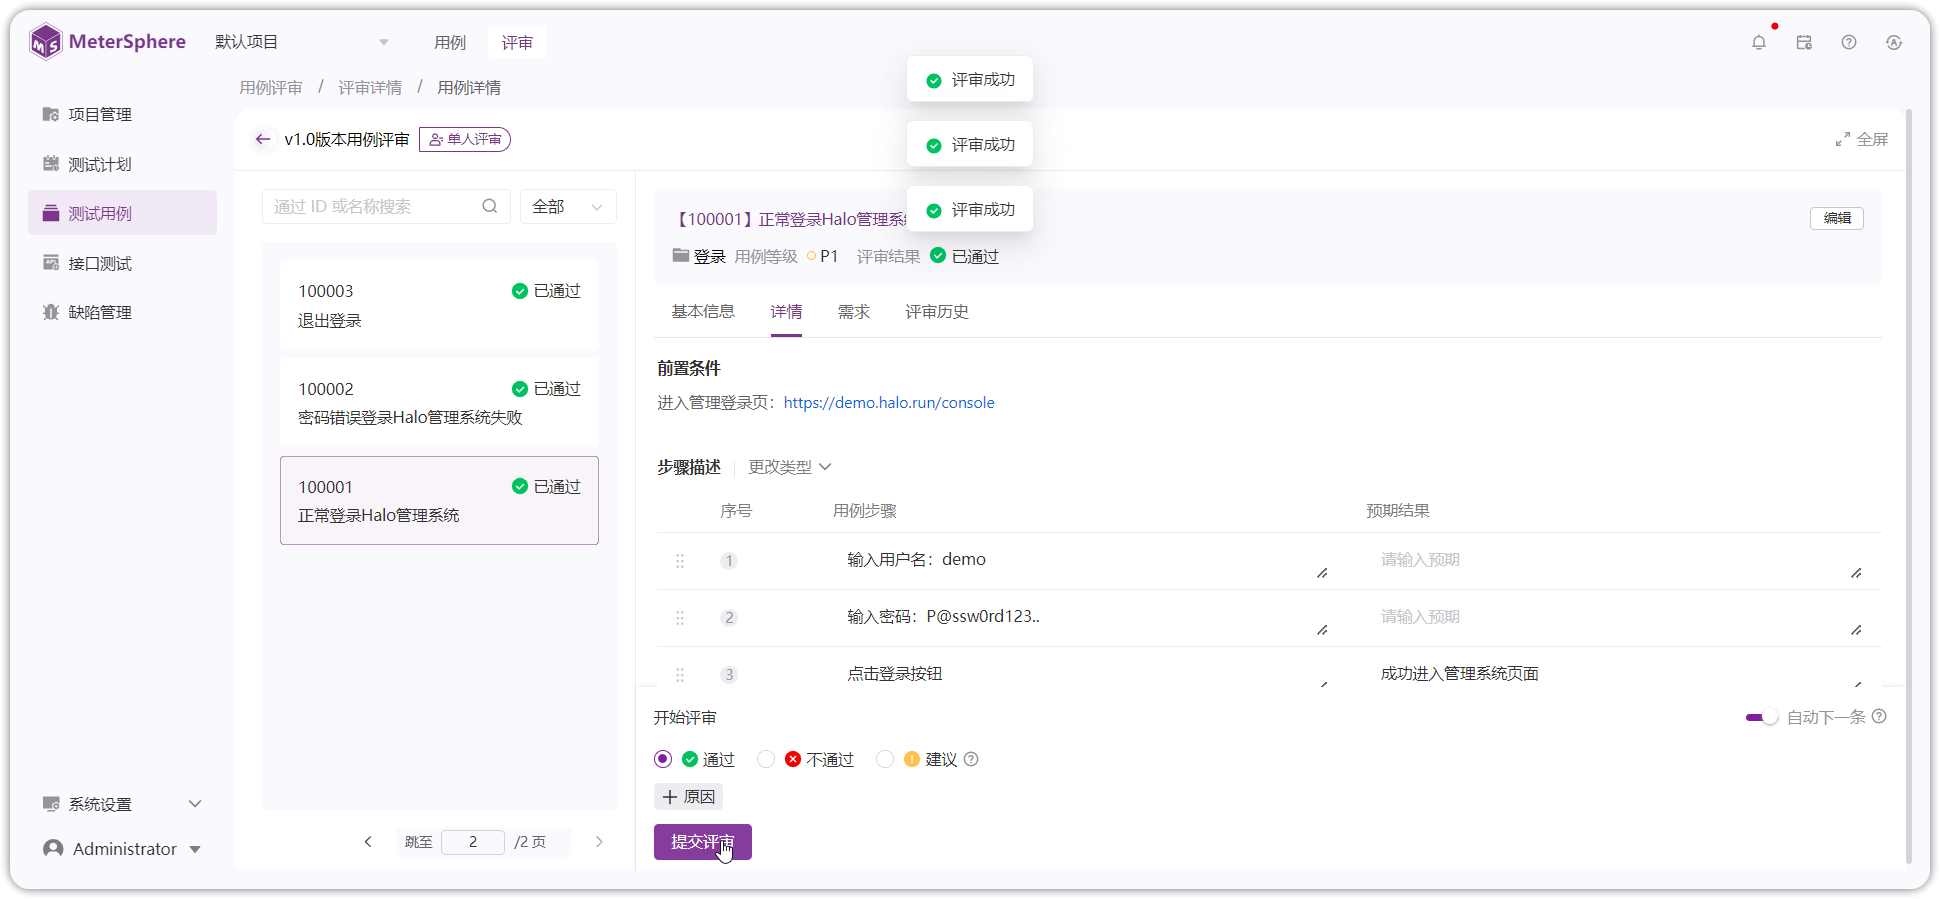Open the 详情 tab
The width and height of the screenshot is (1940, 899).
786,312
